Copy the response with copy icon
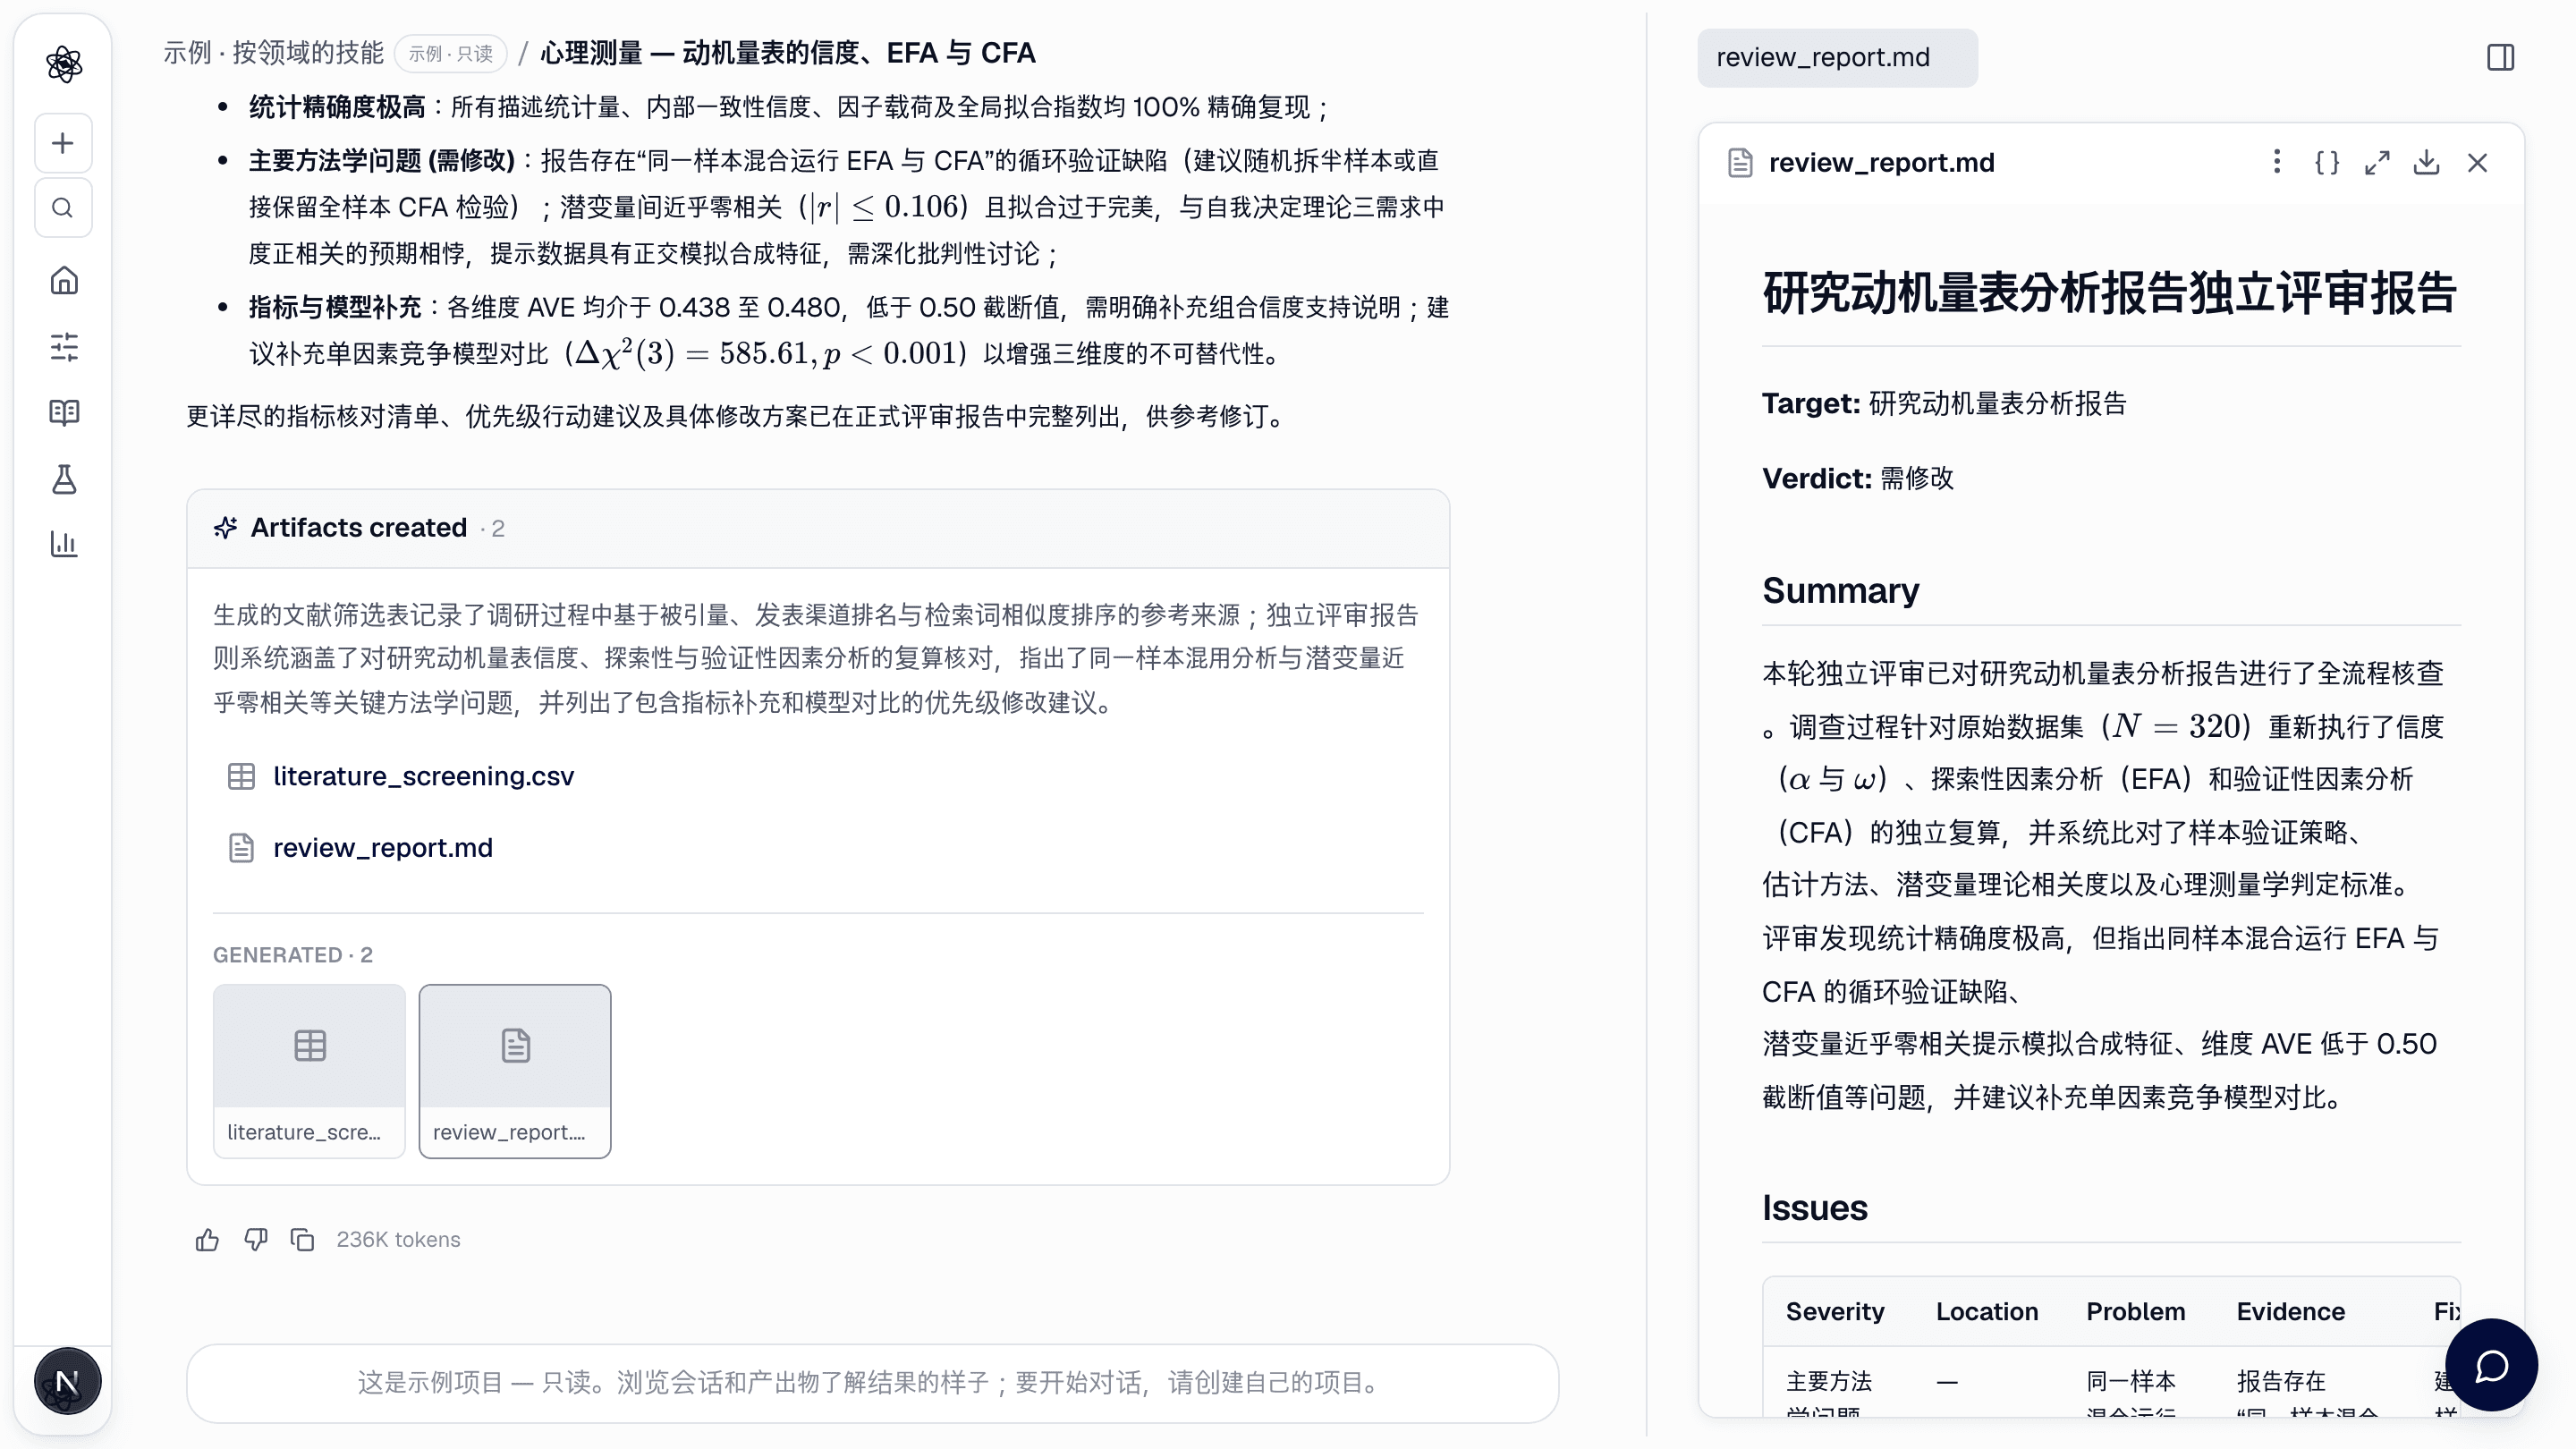This screenshot has height=1449, width=2576. 302,1240
